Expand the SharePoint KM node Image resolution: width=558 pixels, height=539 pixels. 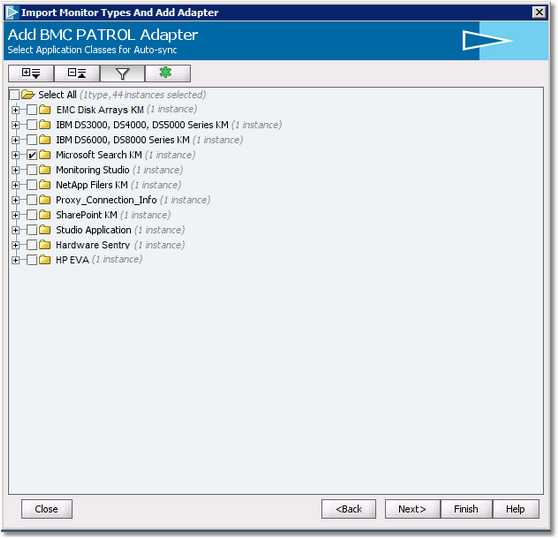click(15, 215)
